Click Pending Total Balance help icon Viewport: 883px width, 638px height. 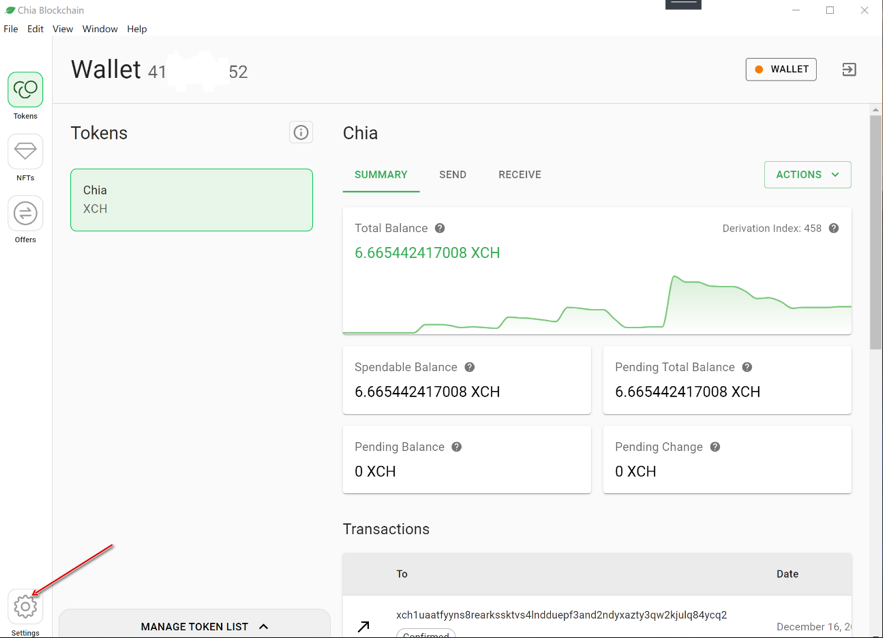tap(747, 367)
